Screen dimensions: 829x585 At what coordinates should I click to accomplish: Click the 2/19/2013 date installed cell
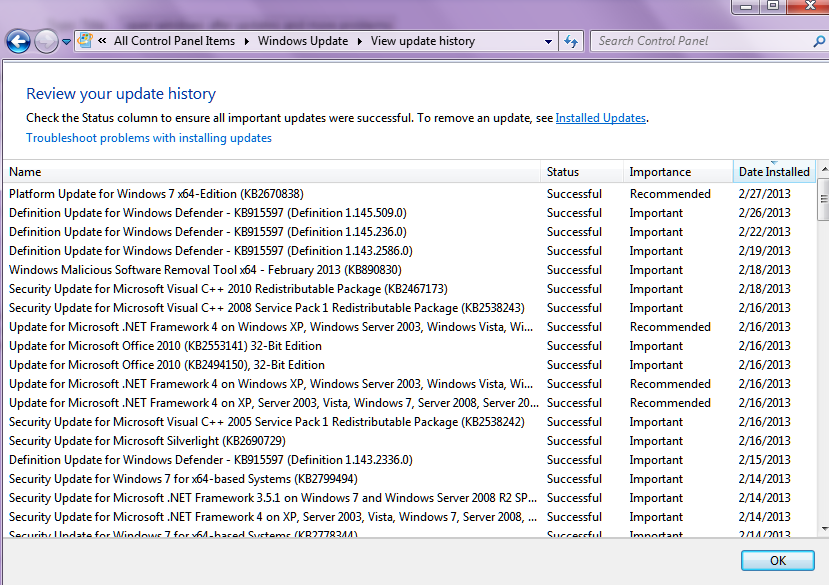[764, 251]
